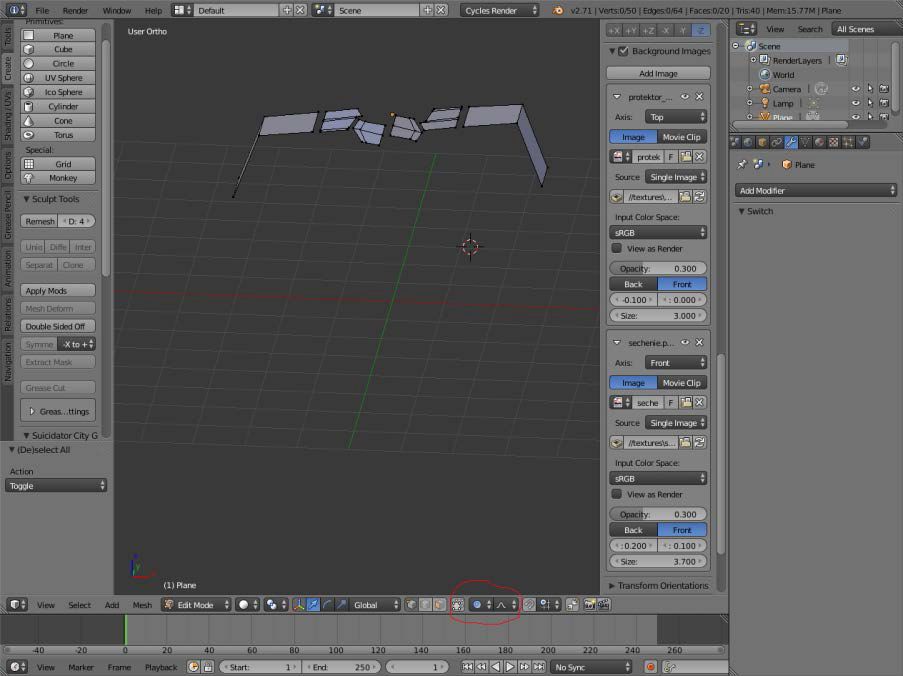Add a Monkey mesh

58,178
